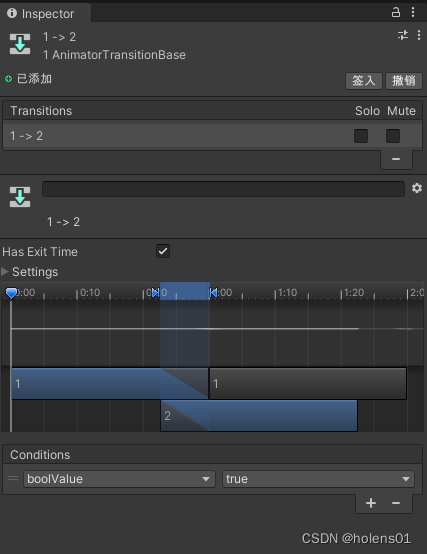Click the looped gray state 1 clip
Image resolution: width=427 pixels, height=554 pixels.
(x=308, y=384)
